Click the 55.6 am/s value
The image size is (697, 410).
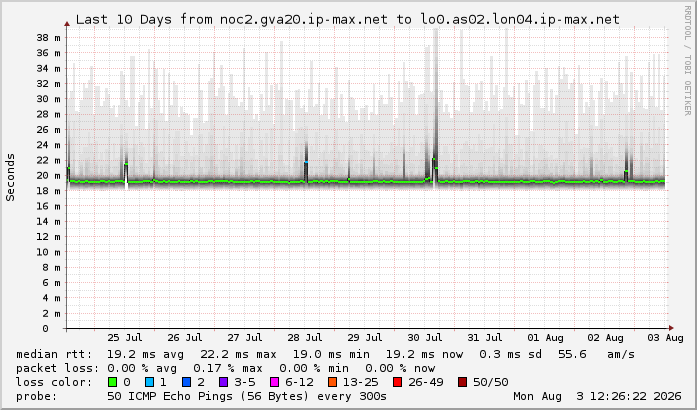[x=596, y=354]
